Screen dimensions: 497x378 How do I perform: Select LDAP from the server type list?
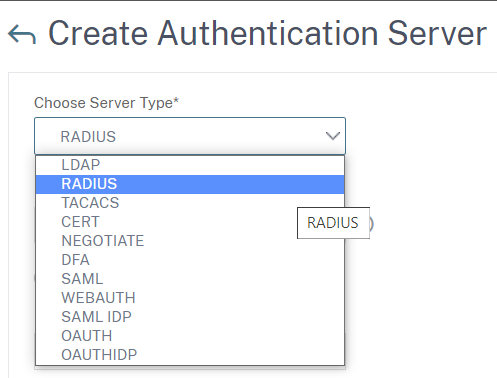coord(190,165)
